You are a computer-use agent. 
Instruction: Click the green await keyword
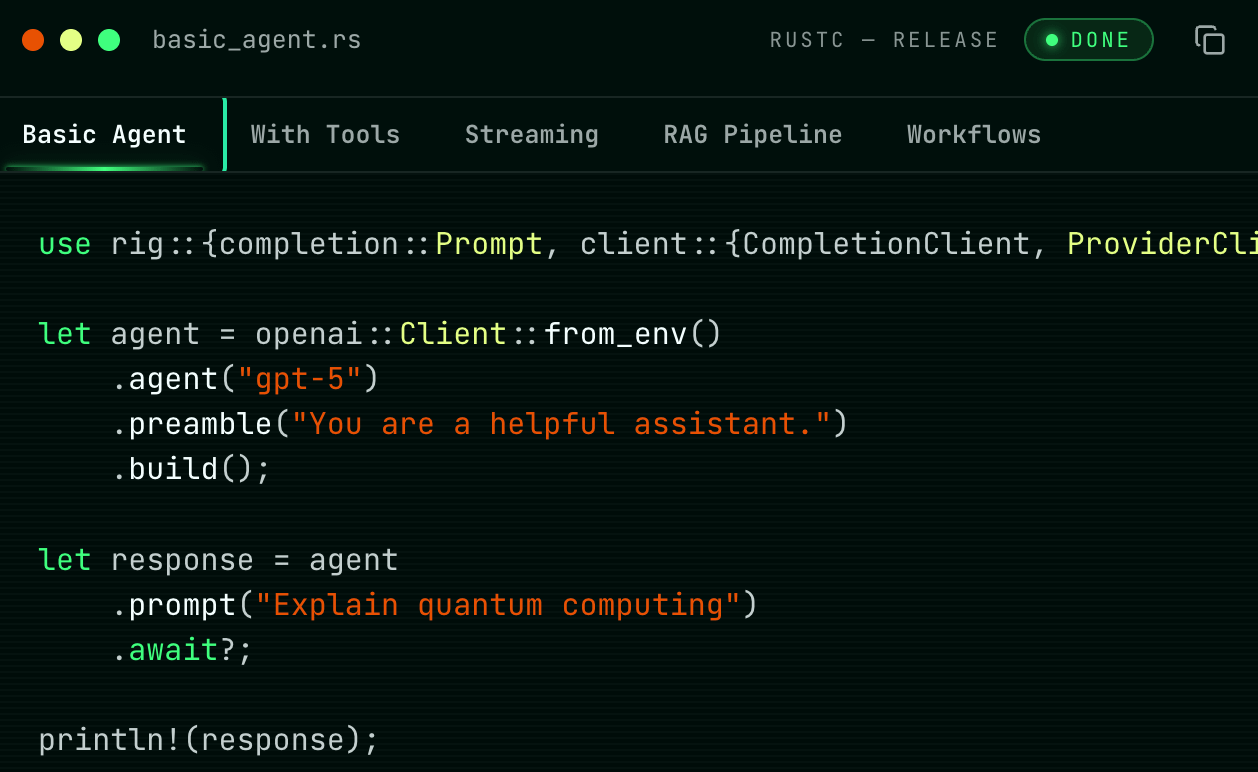(x=173, y=650)
